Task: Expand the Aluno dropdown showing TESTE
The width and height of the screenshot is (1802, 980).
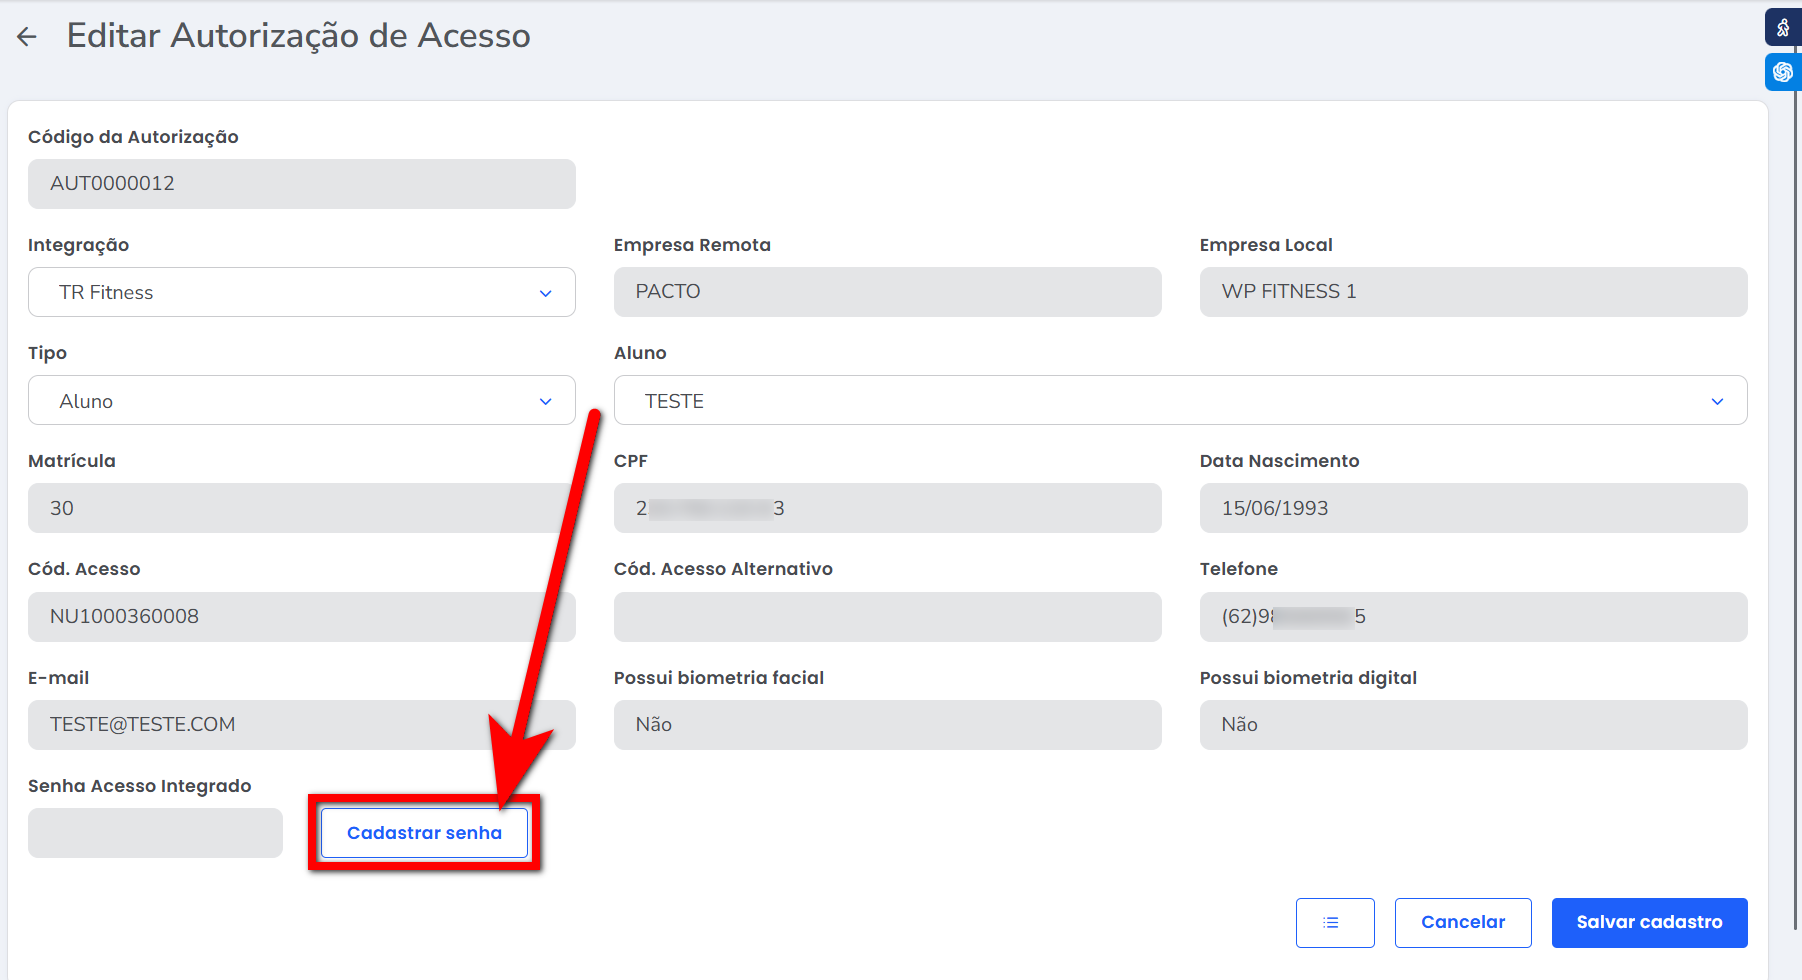Action: pyautogui.click(x=1180, y=401)
